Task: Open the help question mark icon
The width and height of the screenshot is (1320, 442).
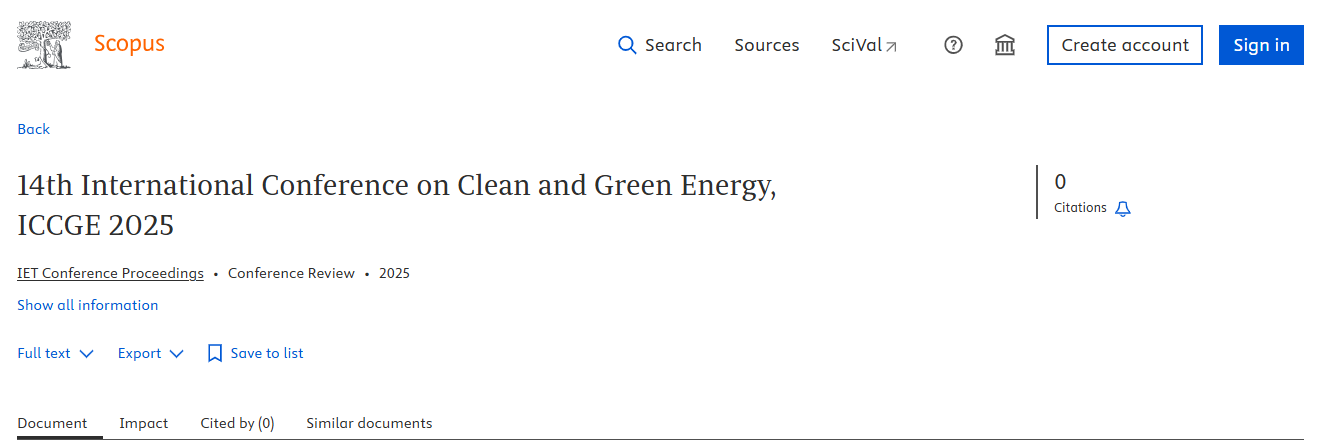Action: tap(953, 45)
